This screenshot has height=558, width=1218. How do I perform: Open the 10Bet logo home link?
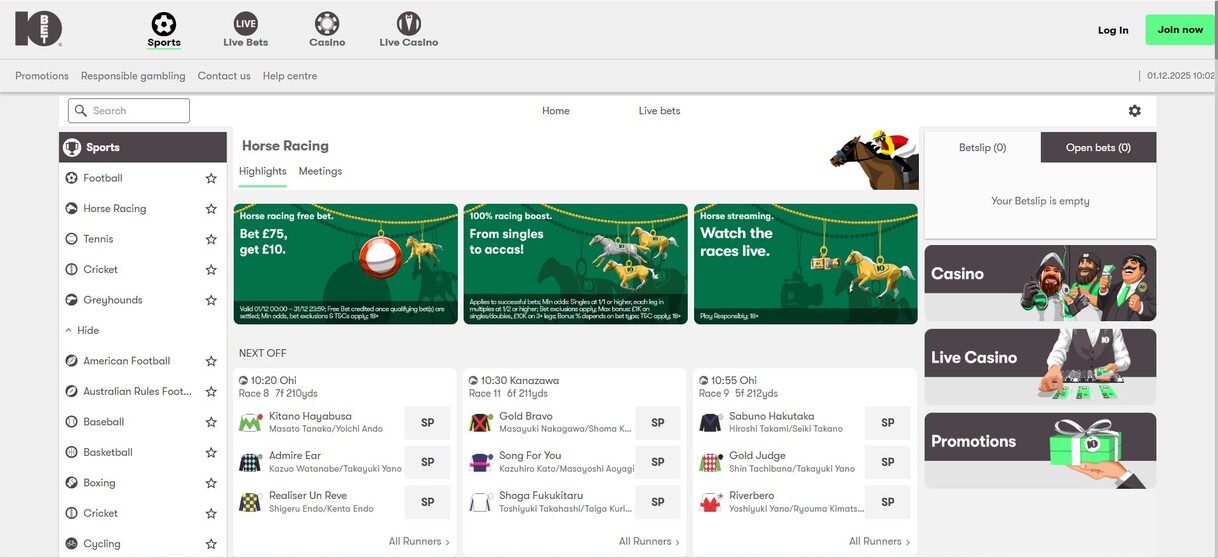click(39, 29)
